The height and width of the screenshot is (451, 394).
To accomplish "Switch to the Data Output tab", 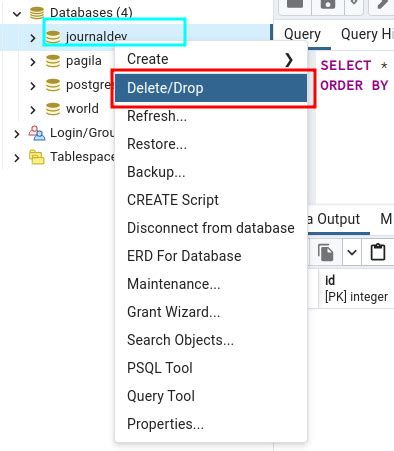I will point(334,219).
